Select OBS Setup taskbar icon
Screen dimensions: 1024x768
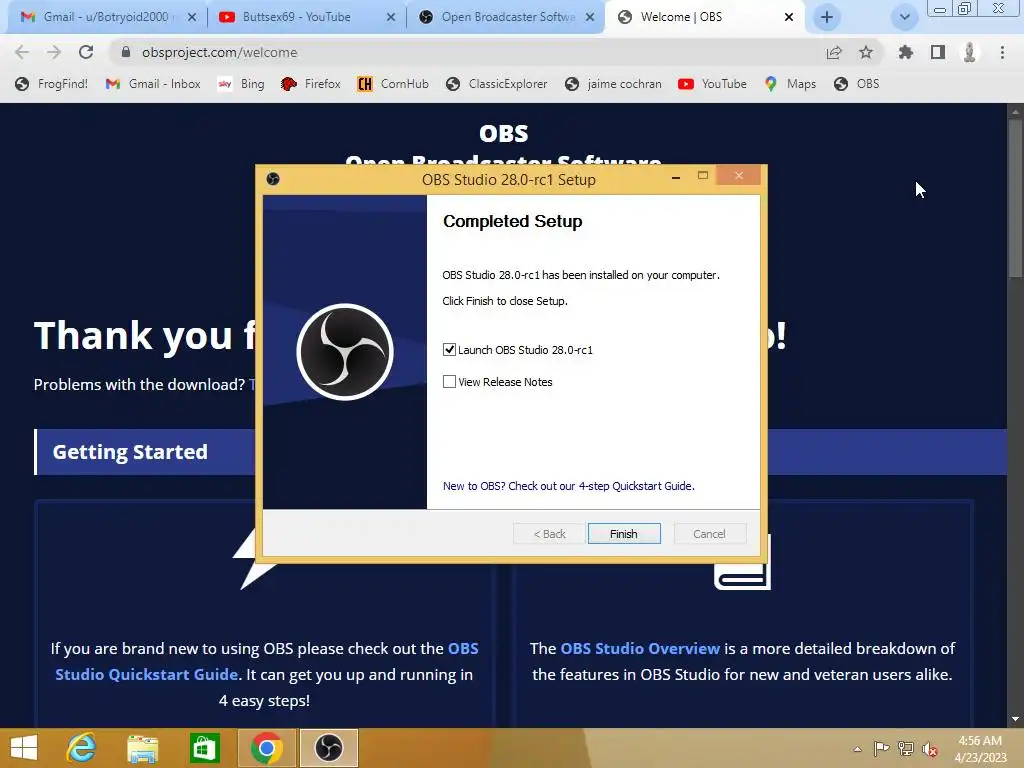(x=328, y=748)
